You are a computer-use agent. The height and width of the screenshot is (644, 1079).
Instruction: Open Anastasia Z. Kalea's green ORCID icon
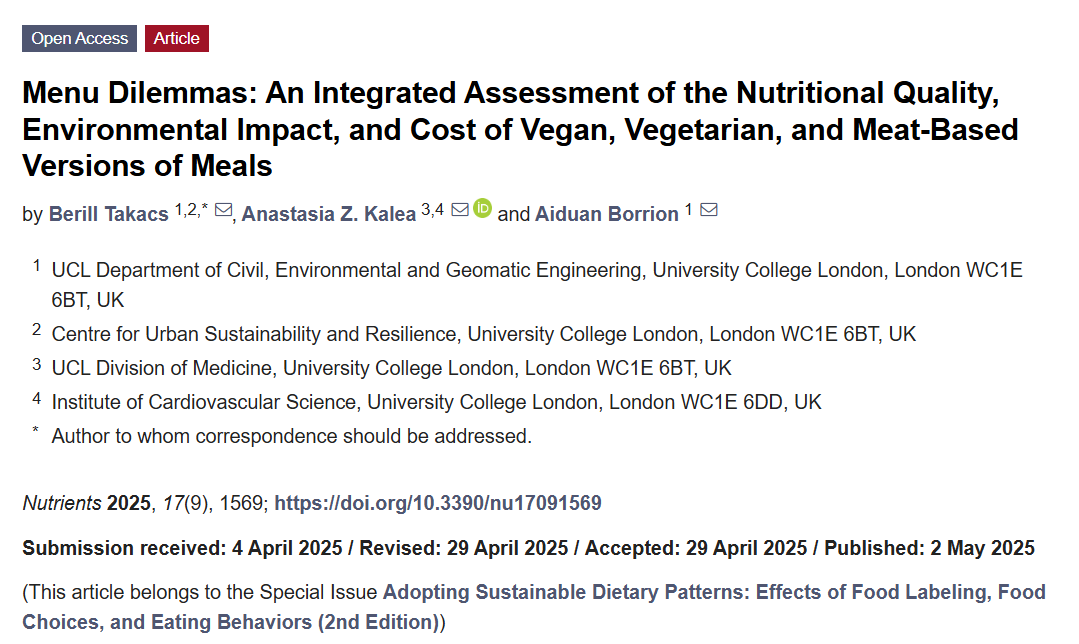tap(483, 208)
